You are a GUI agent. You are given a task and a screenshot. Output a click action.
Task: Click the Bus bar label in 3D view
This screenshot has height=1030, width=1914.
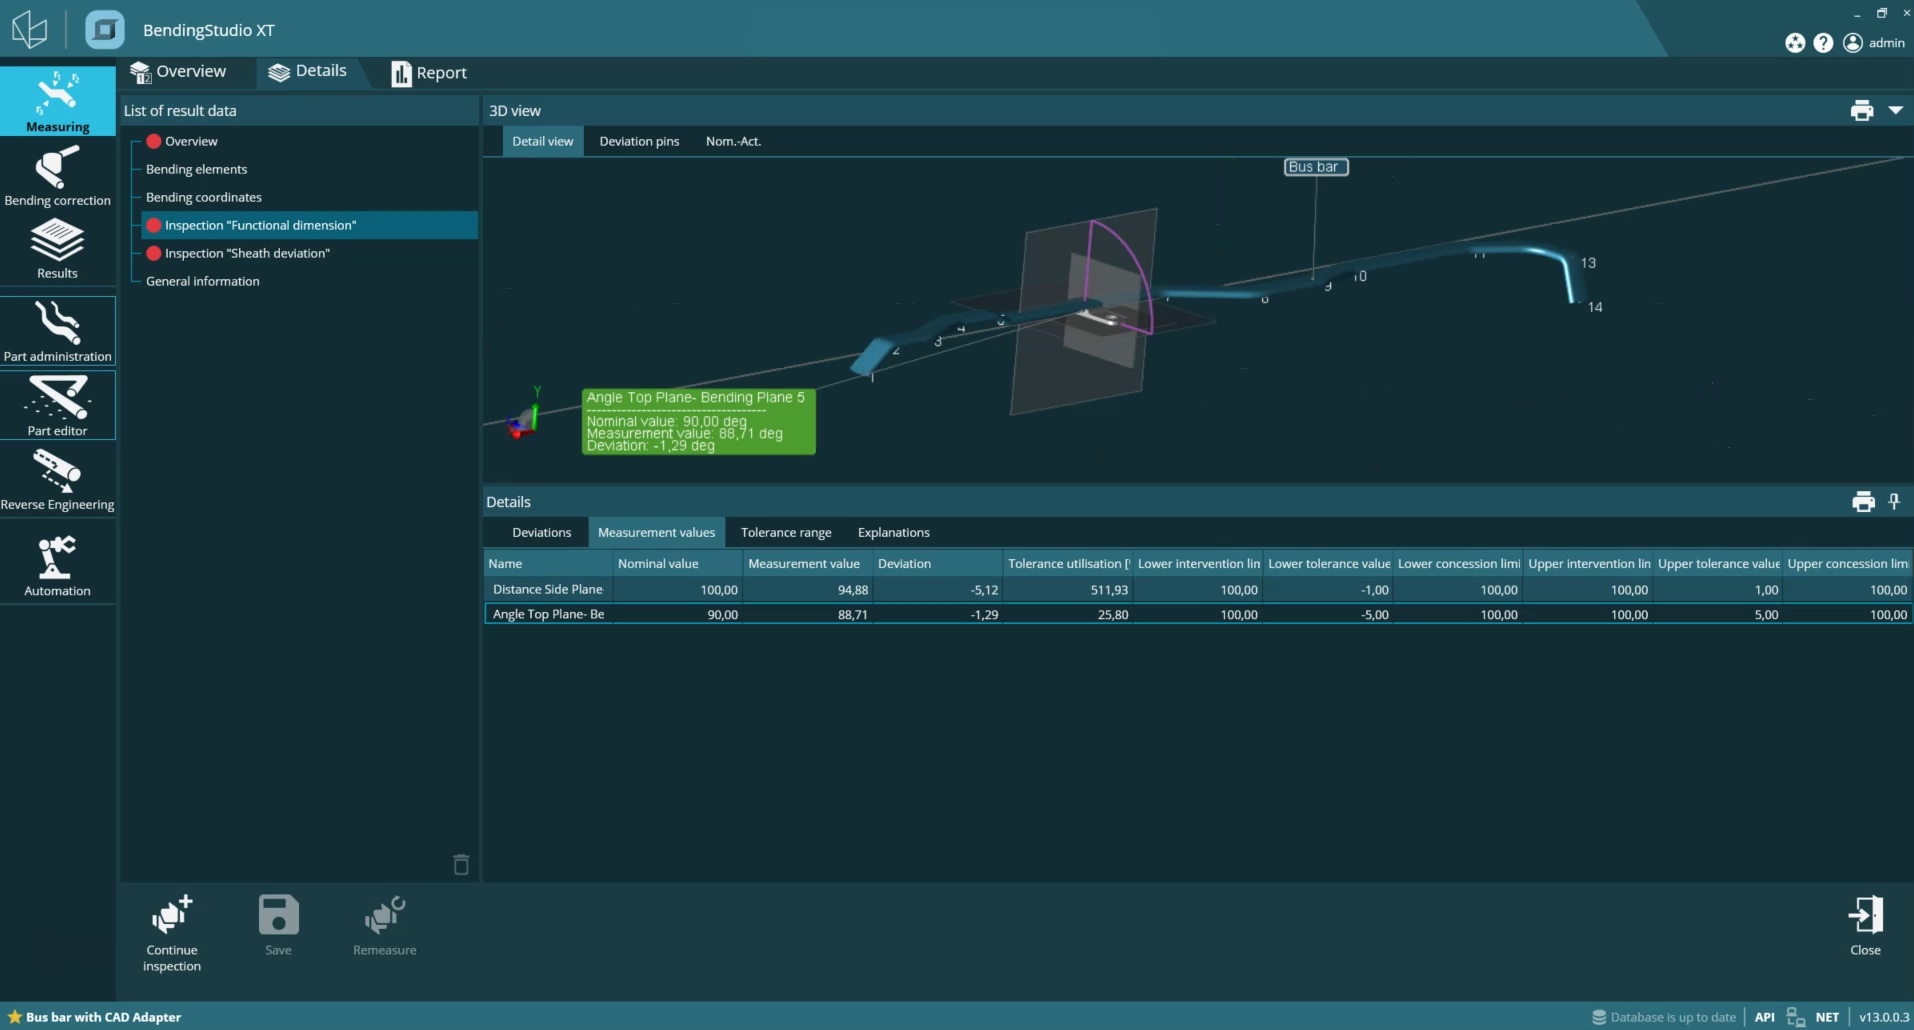pos(1315,167)
